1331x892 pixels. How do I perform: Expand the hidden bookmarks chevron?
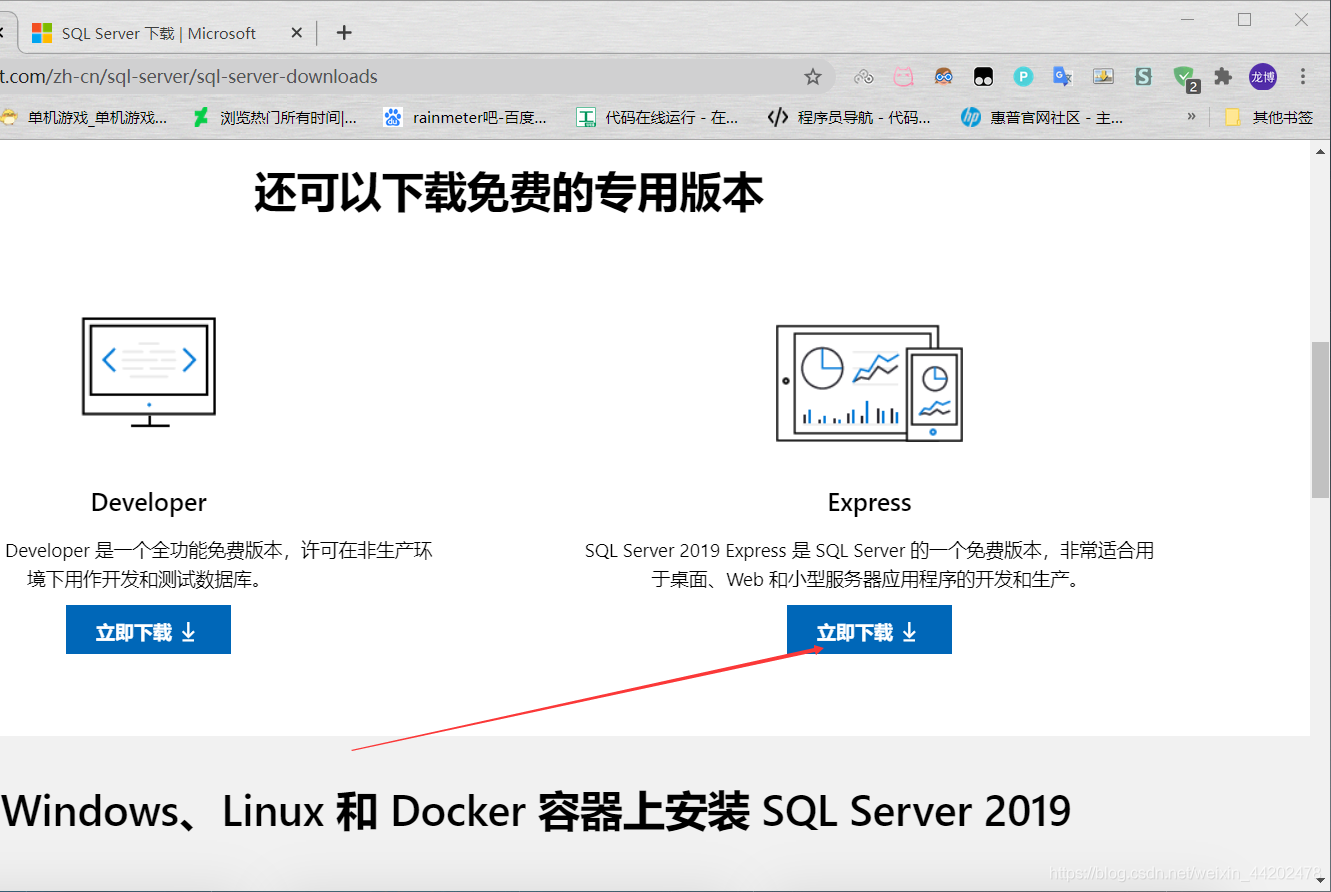click(1191, 117)
